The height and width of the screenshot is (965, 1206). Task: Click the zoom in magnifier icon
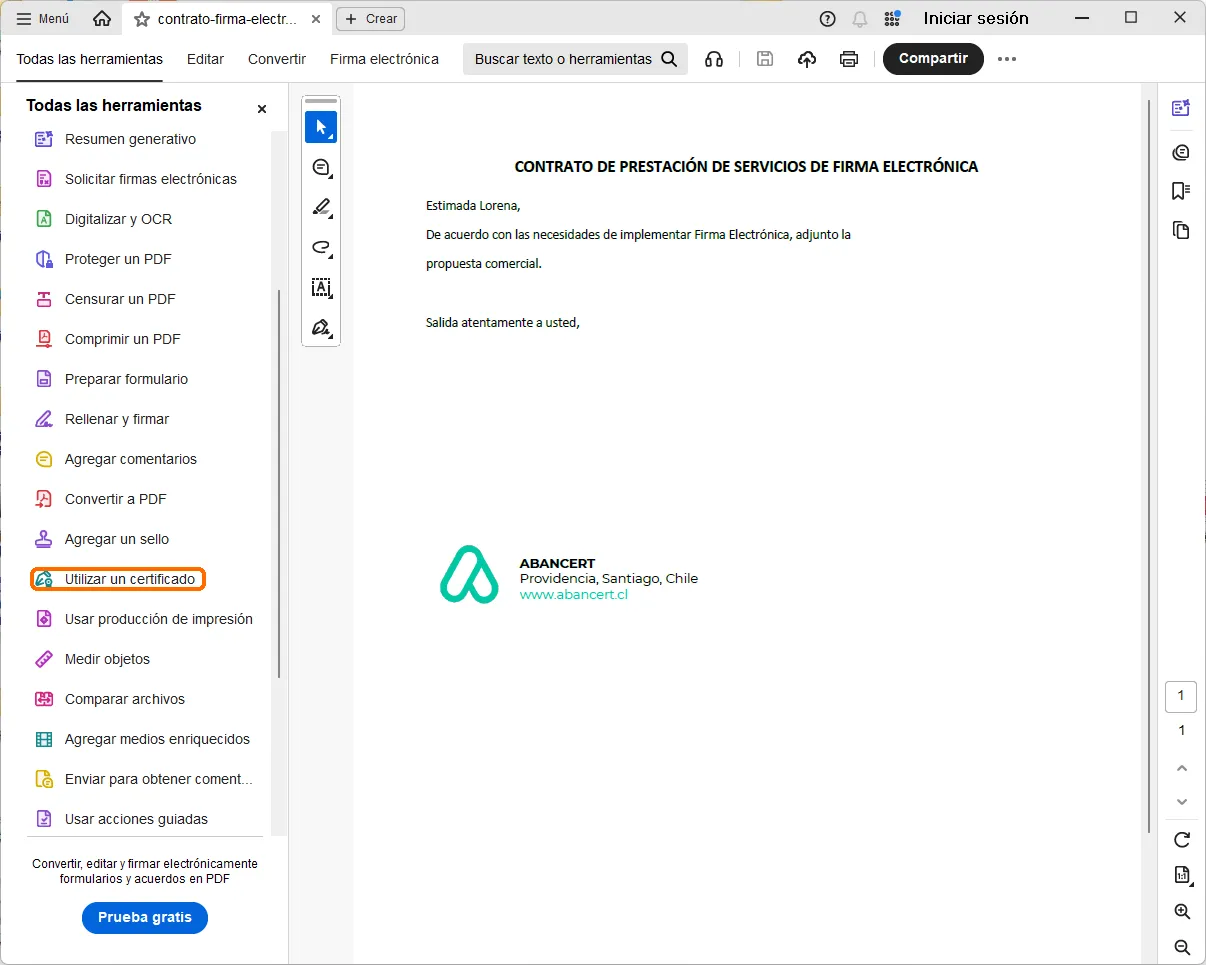[x=1182, y=911]
